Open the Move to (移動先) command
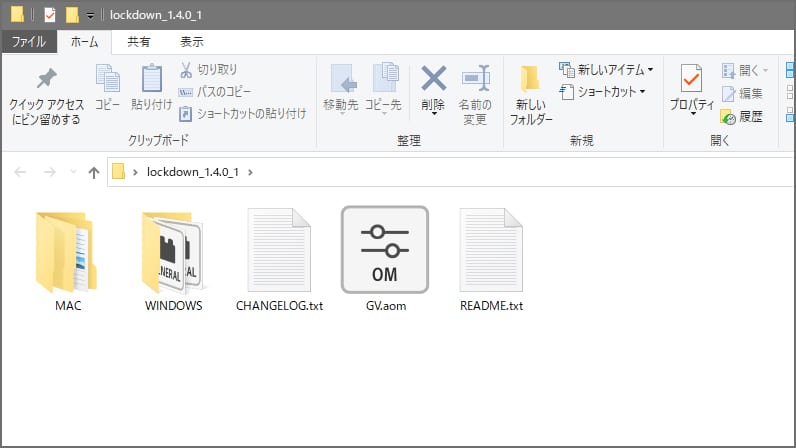This screenshot has height=448, width=796. 341,88
